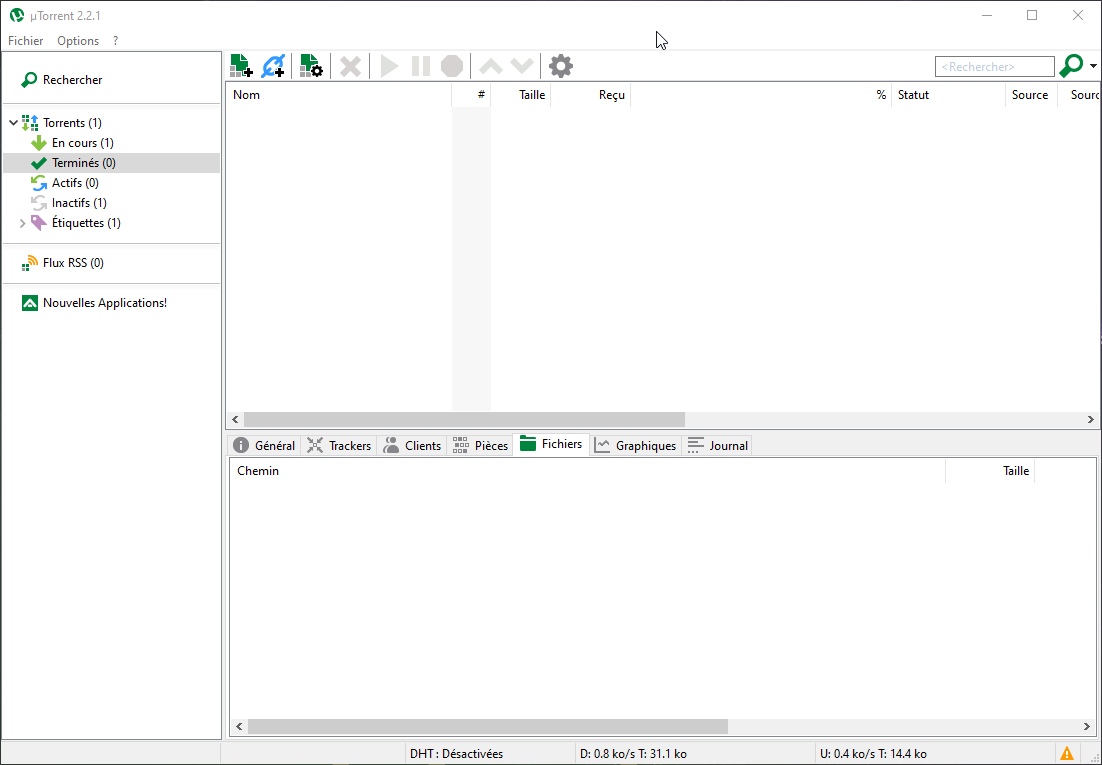Select the Fichiers tab

[551, 444]
